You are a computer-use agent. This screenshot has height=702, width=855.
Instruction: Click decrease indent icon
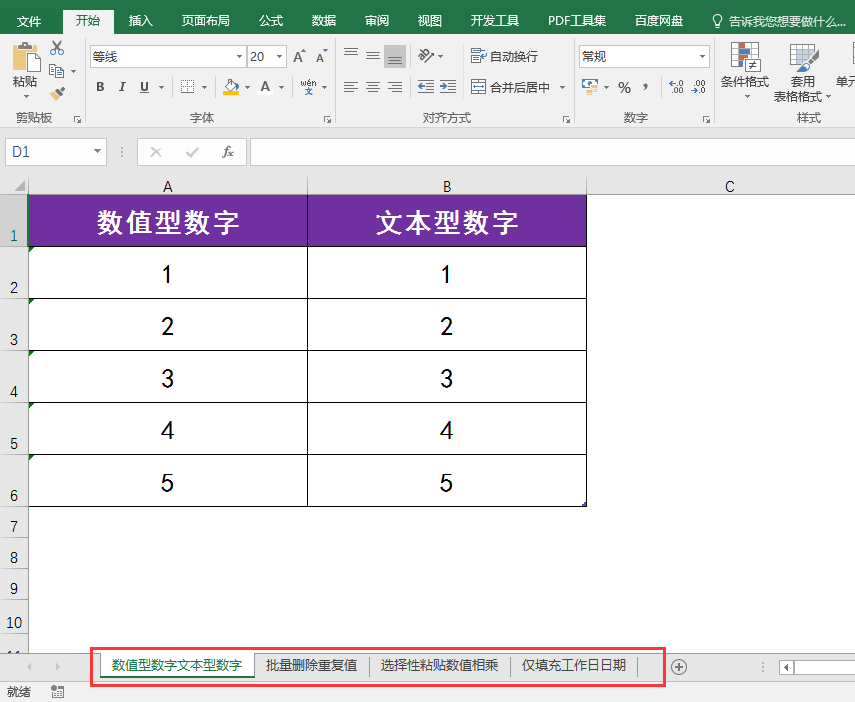(x=426, y=87)
